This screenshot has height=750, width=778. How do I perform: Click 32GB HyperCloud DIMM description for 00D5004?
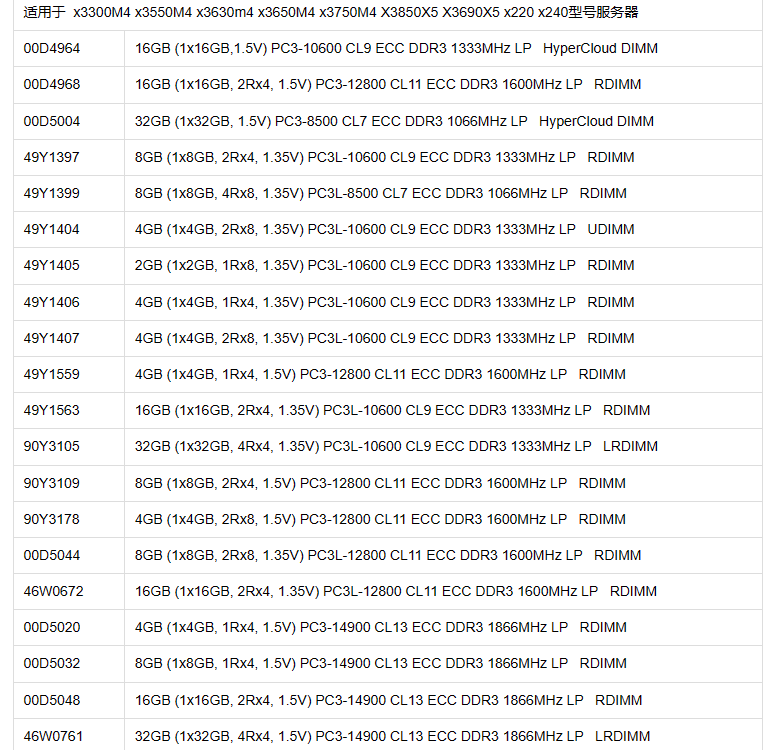(394, 122)
